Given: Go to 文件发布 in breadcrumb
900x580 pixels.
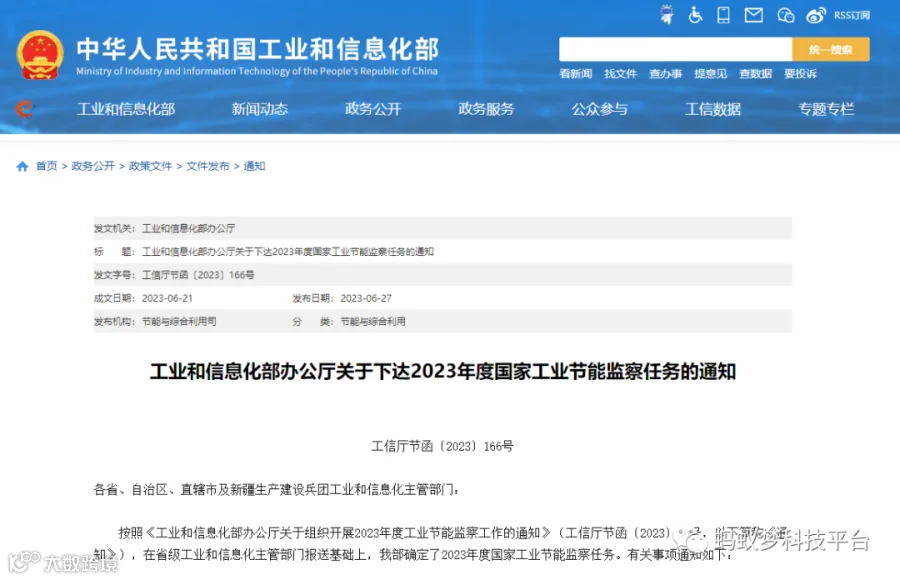Looking at the screenshot, I should (208, 167).
